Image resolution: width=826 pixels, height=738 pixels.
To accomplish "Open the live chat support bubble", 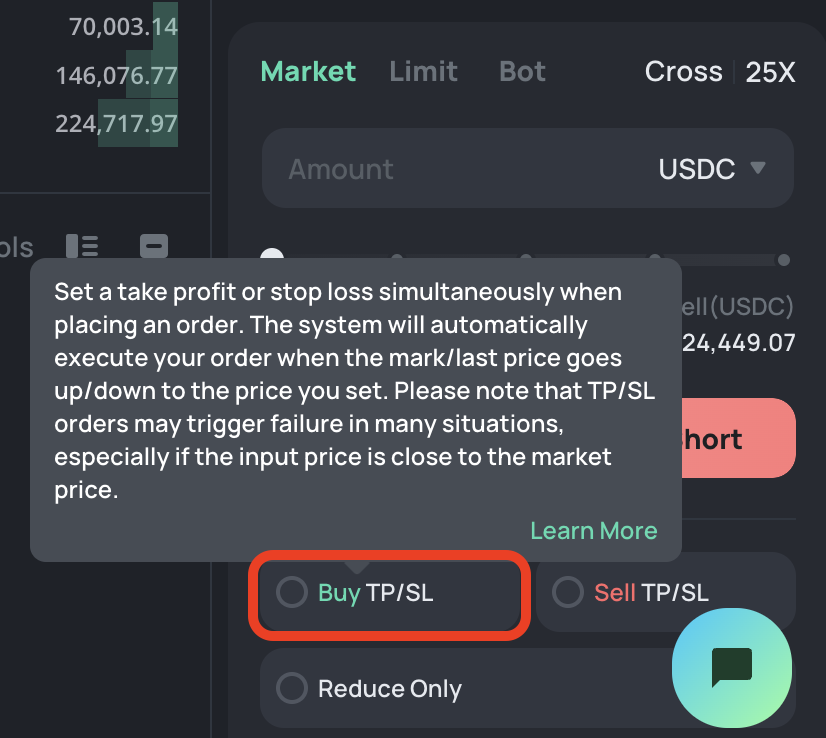I will pos(731,667).
